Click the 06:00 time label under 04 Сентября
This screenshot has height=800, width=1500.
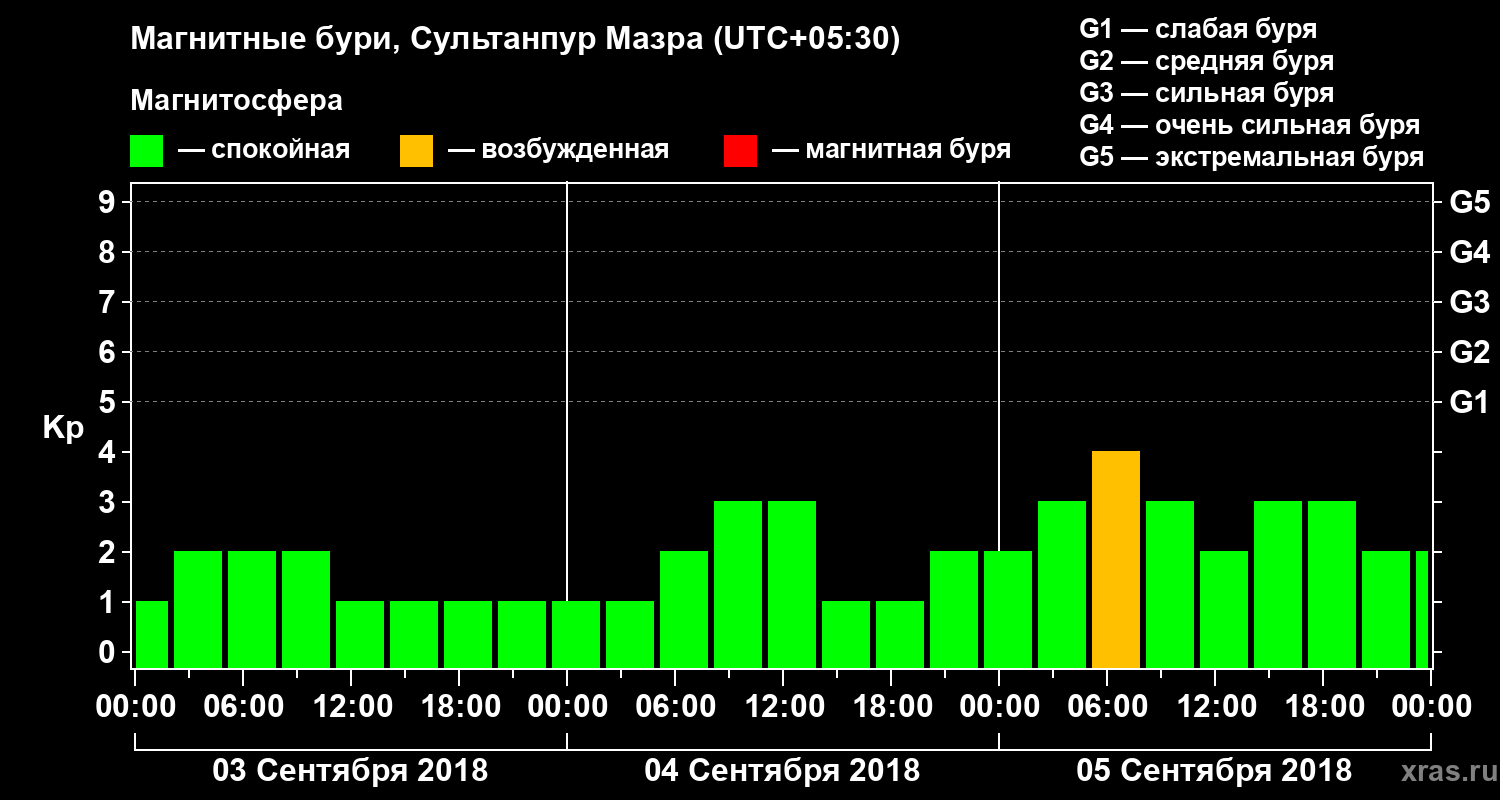pos(675,707)
